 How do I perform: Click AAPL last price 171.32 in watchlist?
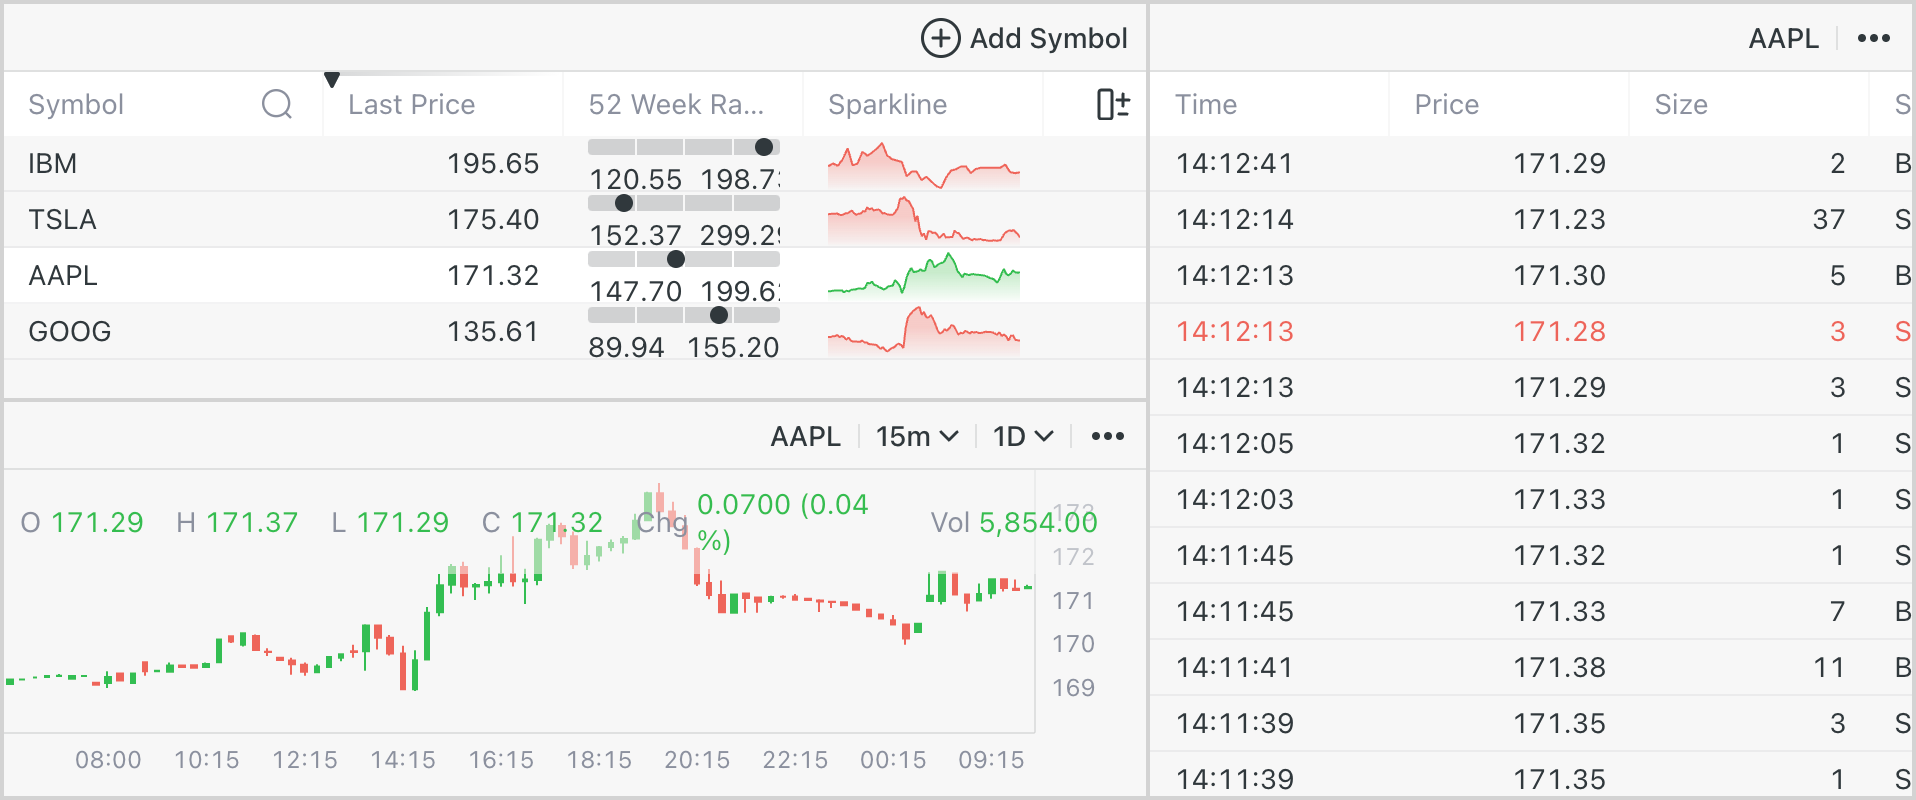click(493, 275)
